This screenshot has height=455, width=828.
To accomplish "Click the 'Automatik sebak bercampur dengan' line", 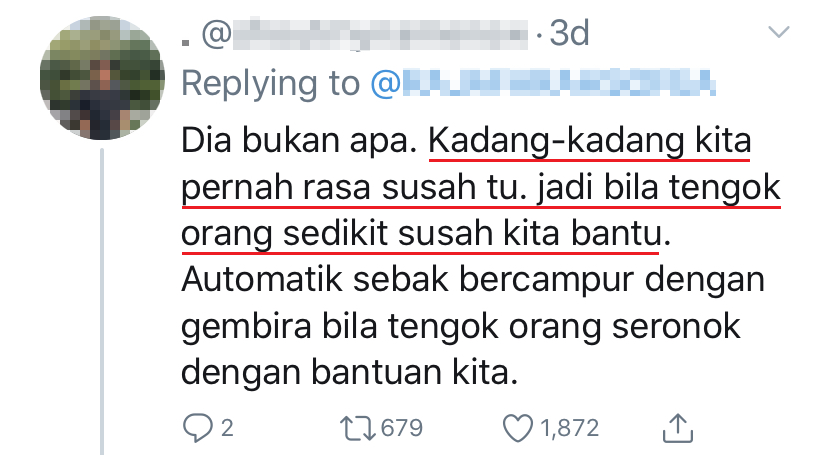I will pyautogui.click(x=473, y=280).
